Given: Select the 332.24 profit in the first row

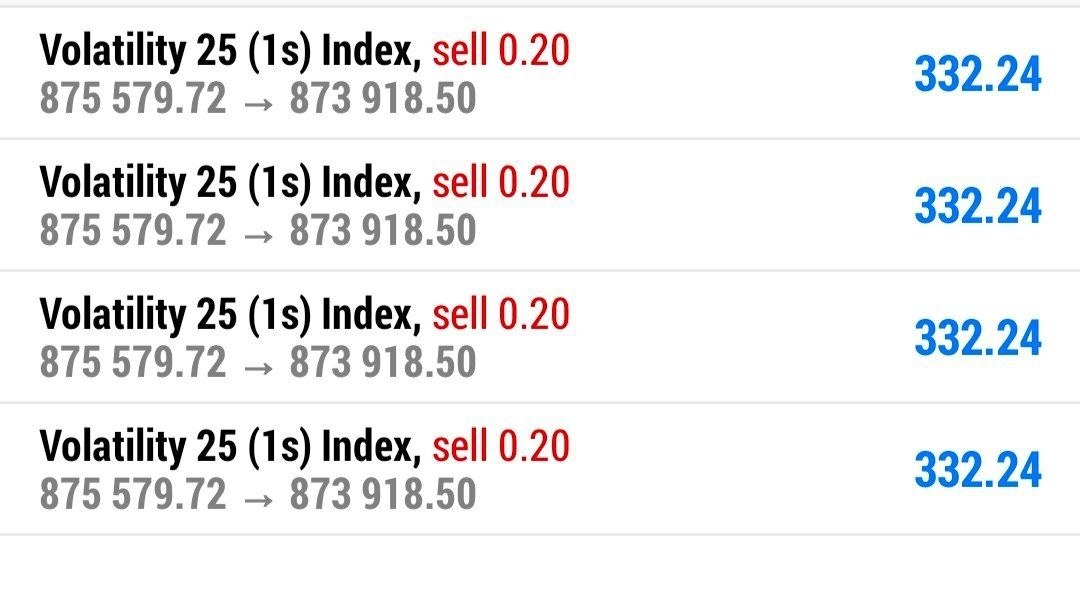Looking at the screenshot, I should coord(977,74).
